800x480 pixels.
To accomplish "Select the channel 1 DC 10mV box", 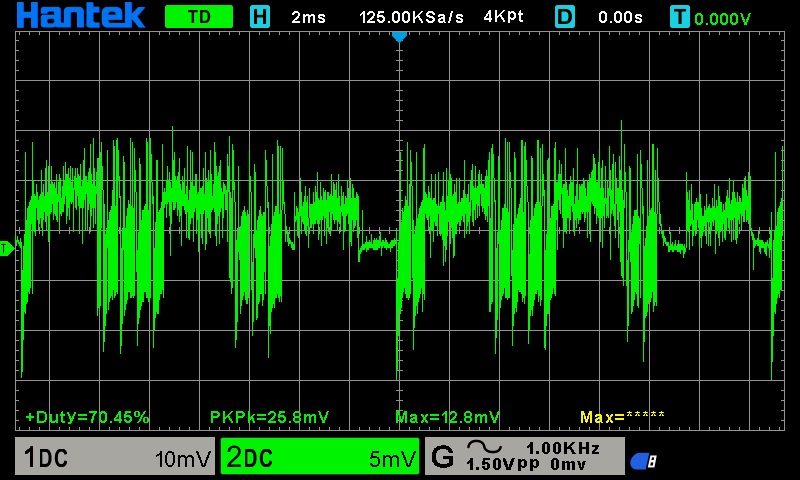I will click(115, 456).
